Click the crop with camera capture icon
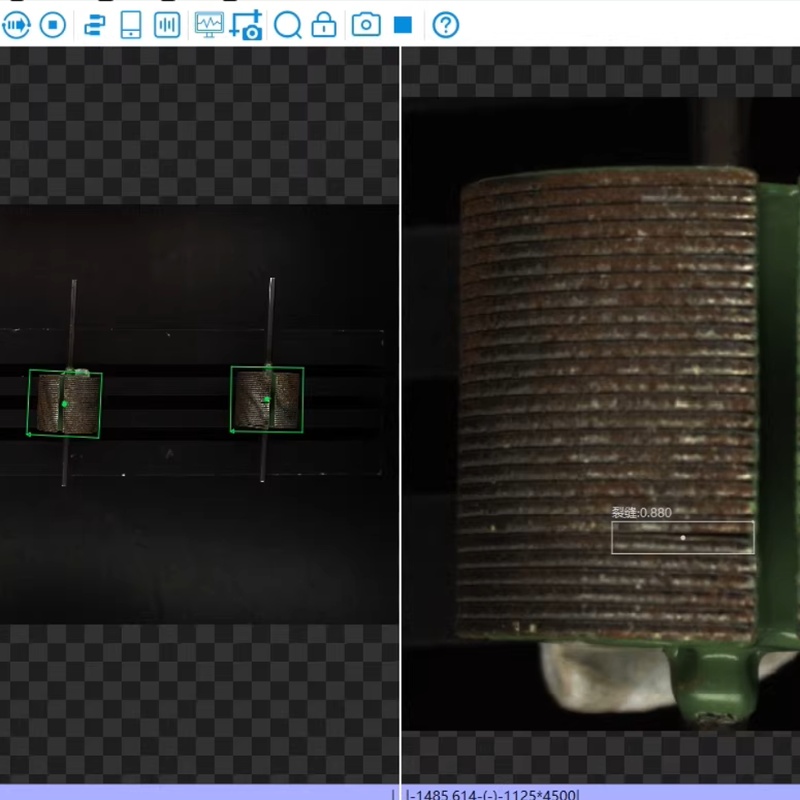The image size is (800, 800). click(x=246, y=24)
